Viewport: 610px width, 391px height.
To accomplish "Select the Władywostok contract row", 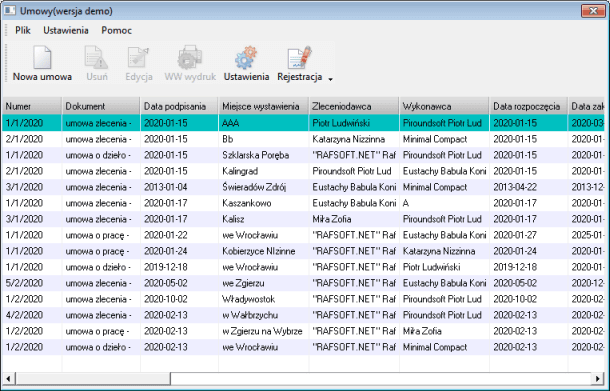I will 303,299.
